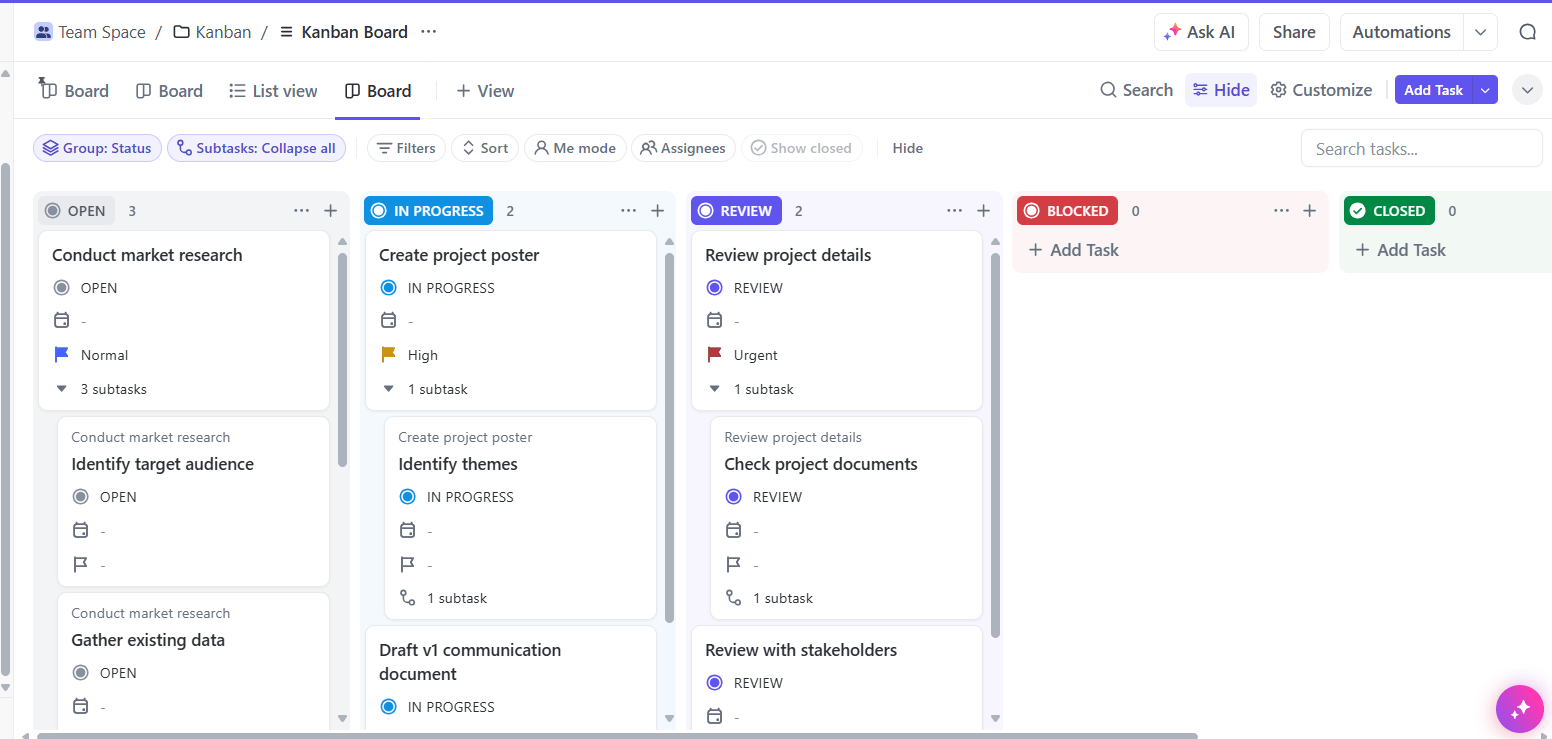
Task: Click the AI sparkle button at bottom right
Action: (1520, 708)
